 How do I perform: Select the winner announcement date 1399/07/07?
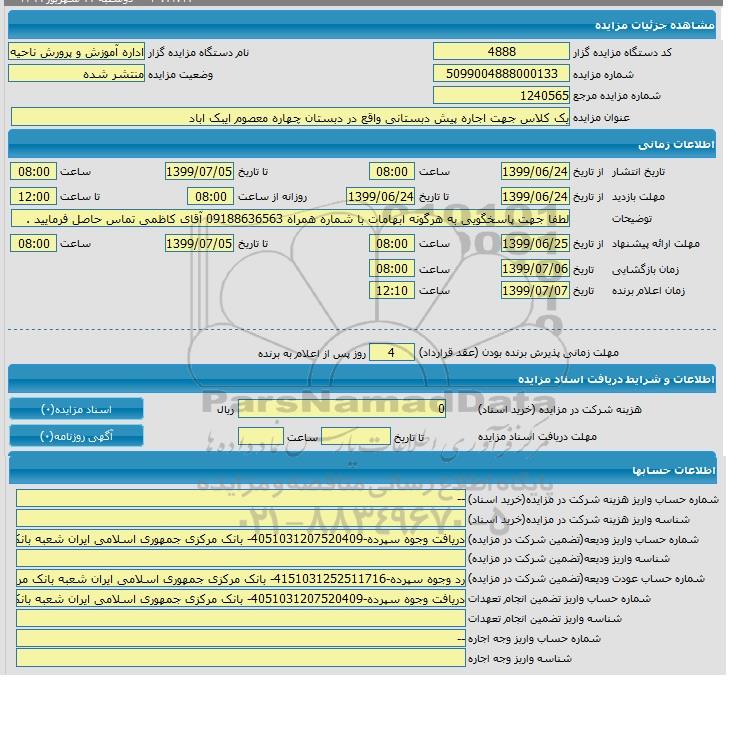coord(535,291)
